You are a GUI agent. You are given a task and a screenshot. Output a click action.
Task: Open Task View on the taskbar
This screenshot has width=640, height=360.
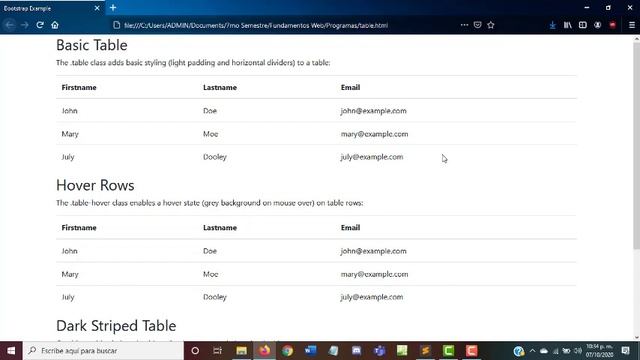click(x=218, y=351)
